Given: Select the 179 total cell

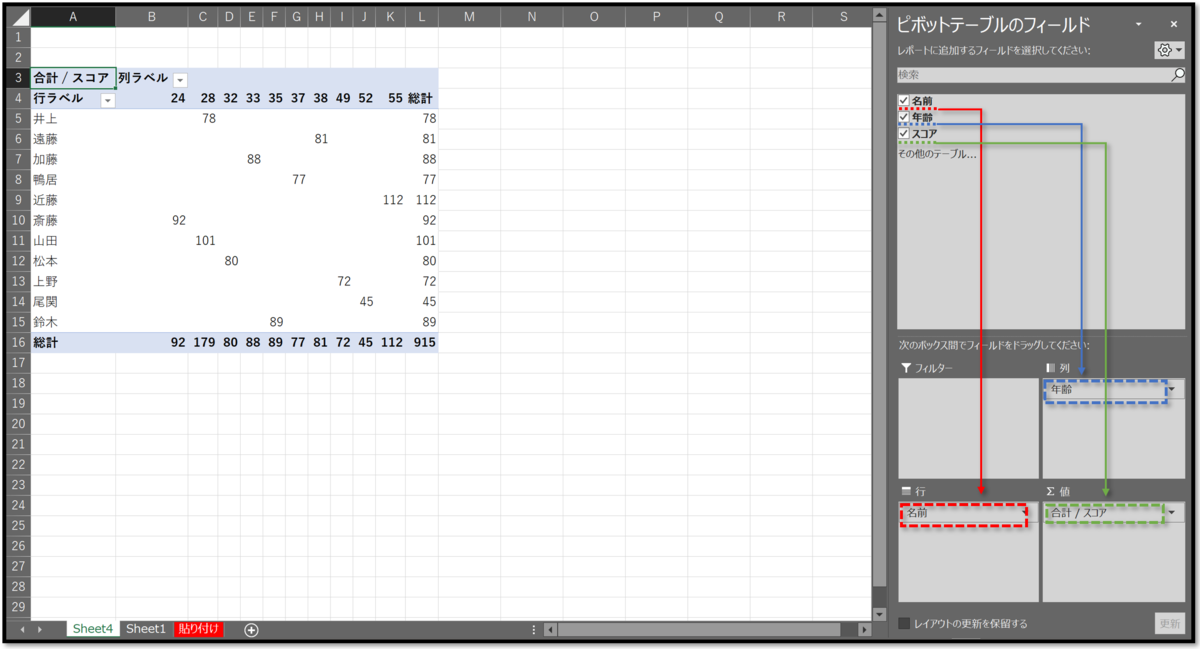Looking at the screenshot, I should (x=203, y=342).
